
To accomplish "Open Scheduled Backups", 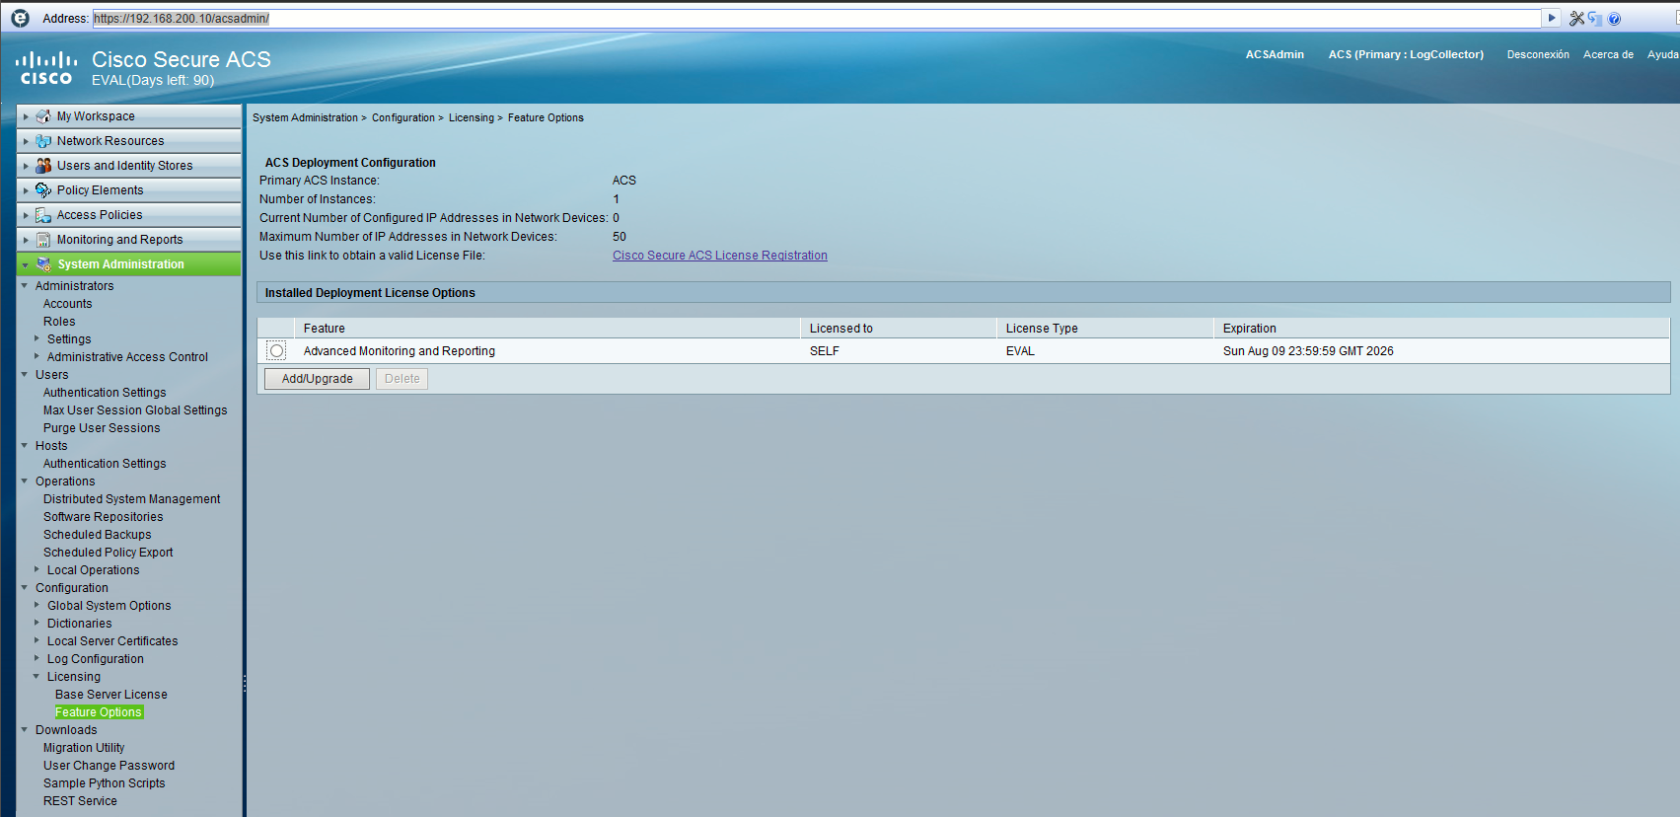I will 97,535.
